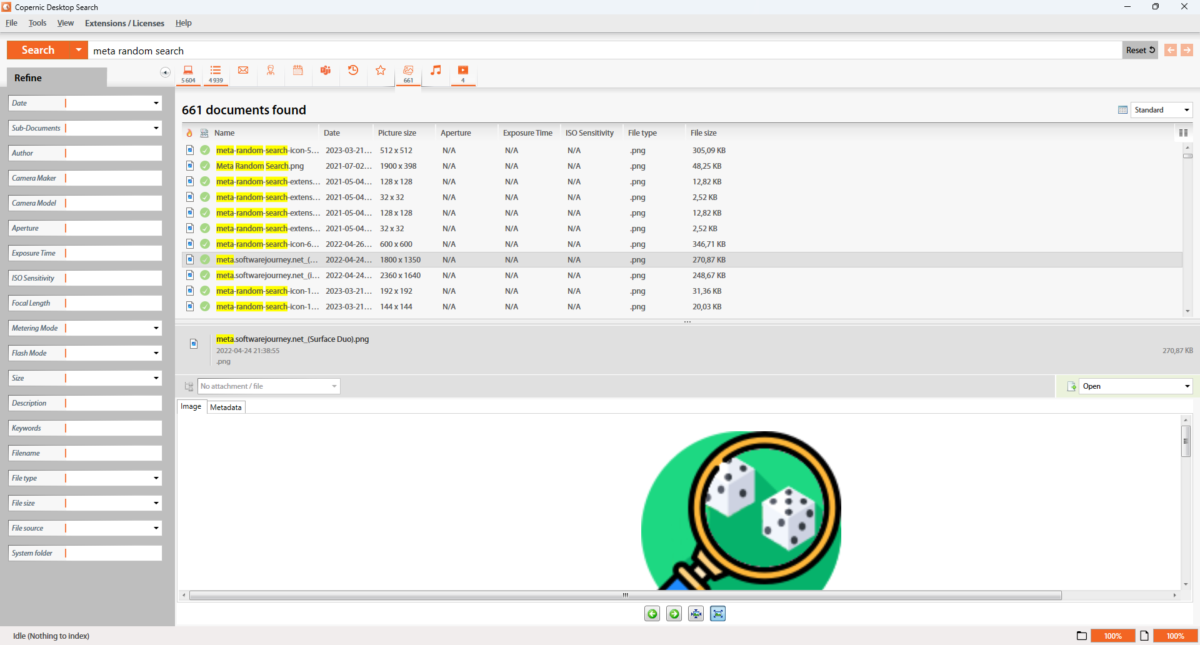The image size is (1200, 645).
Task: Expand the Date filter dropdown
Action: pyautogui.click(x=156, y=103)
